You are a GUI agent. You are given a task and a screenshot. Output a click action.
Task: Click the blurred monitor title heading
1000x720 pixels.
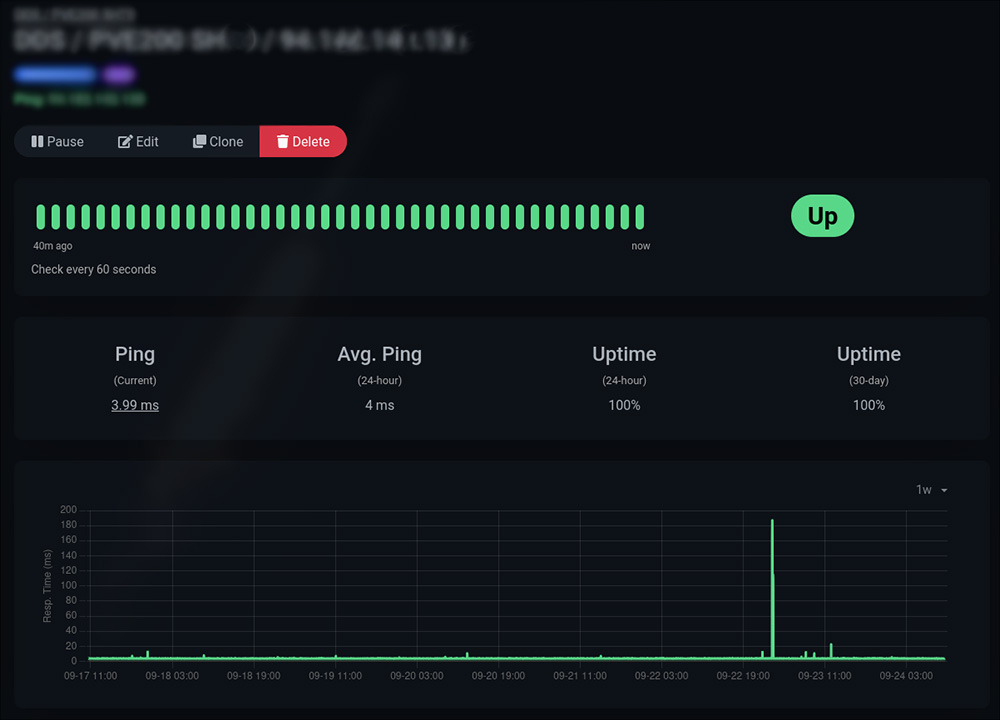point(240,41)
